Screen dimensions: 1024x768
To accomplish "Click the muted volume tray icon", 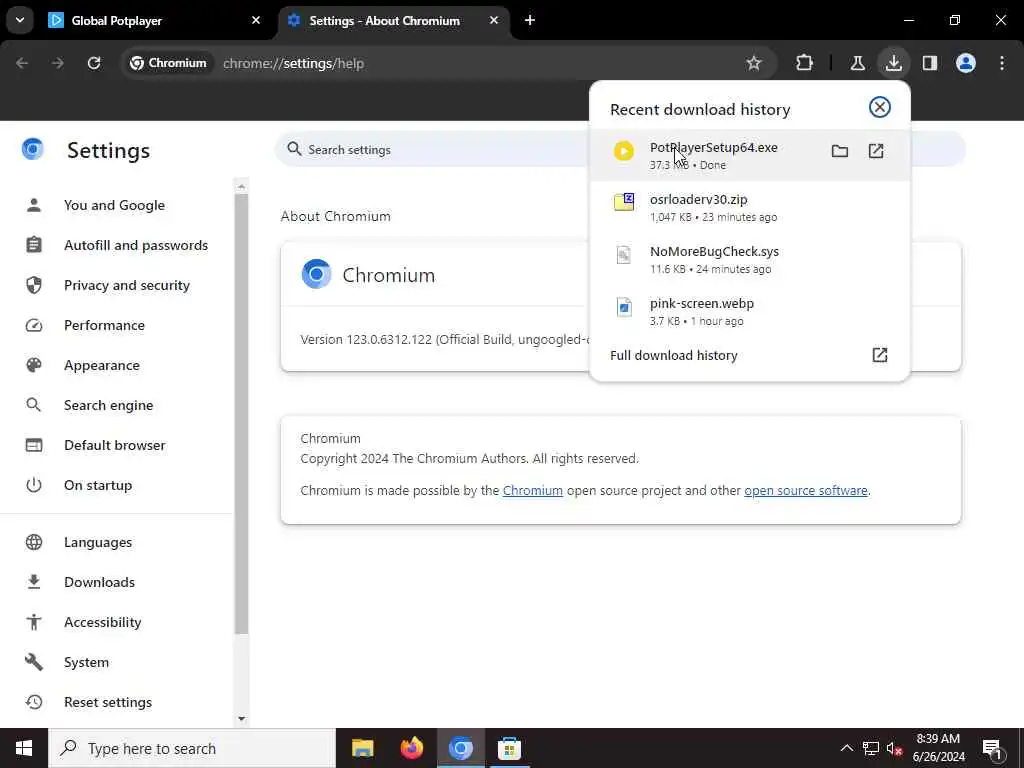I will [895, 748].
